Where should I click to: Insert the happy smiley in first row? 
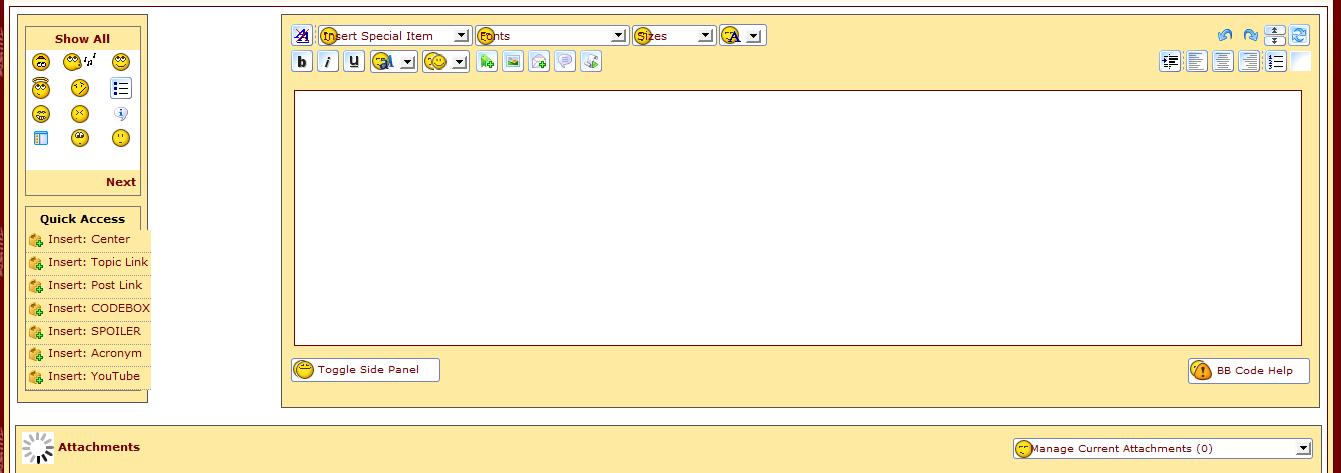coord(121,62)
